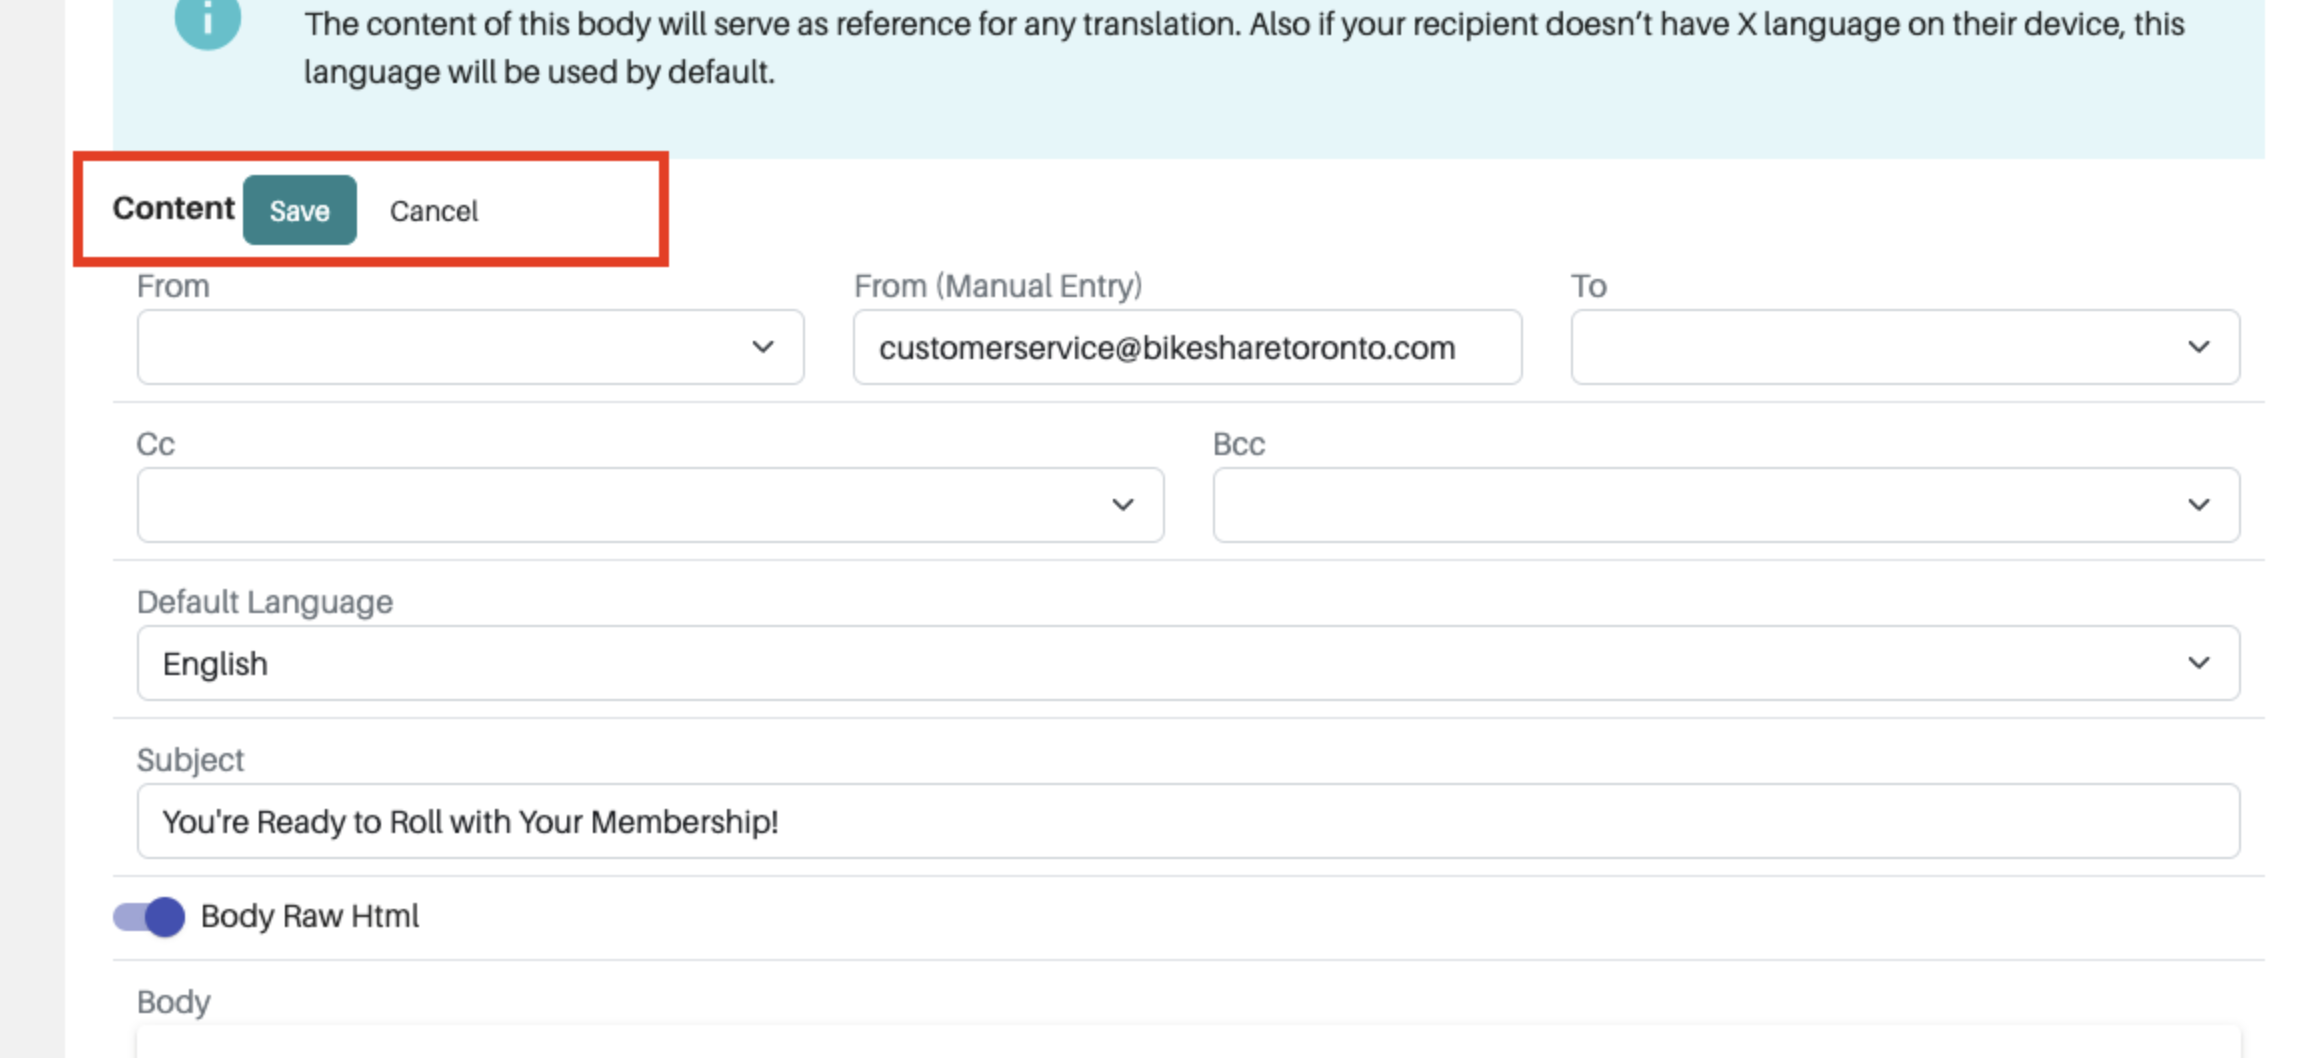Click the chevron arrow in the Bcc field
This screenshot has width=2308, height=1058.
2198,505
